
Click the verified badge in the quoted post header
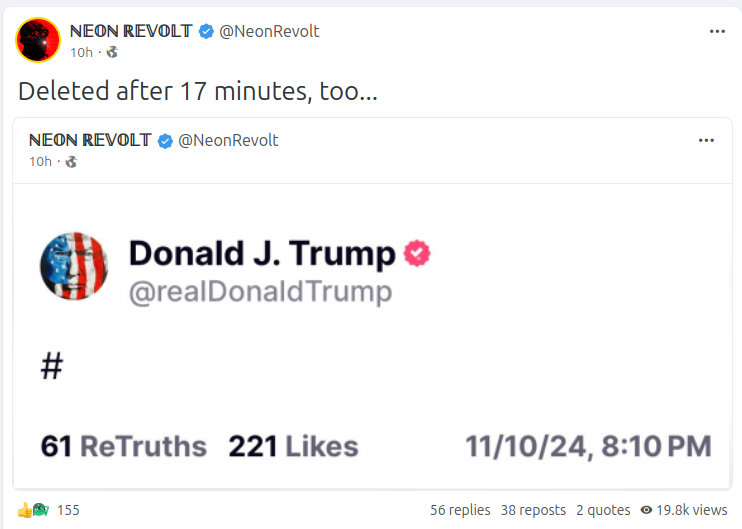tap(165, 140)
